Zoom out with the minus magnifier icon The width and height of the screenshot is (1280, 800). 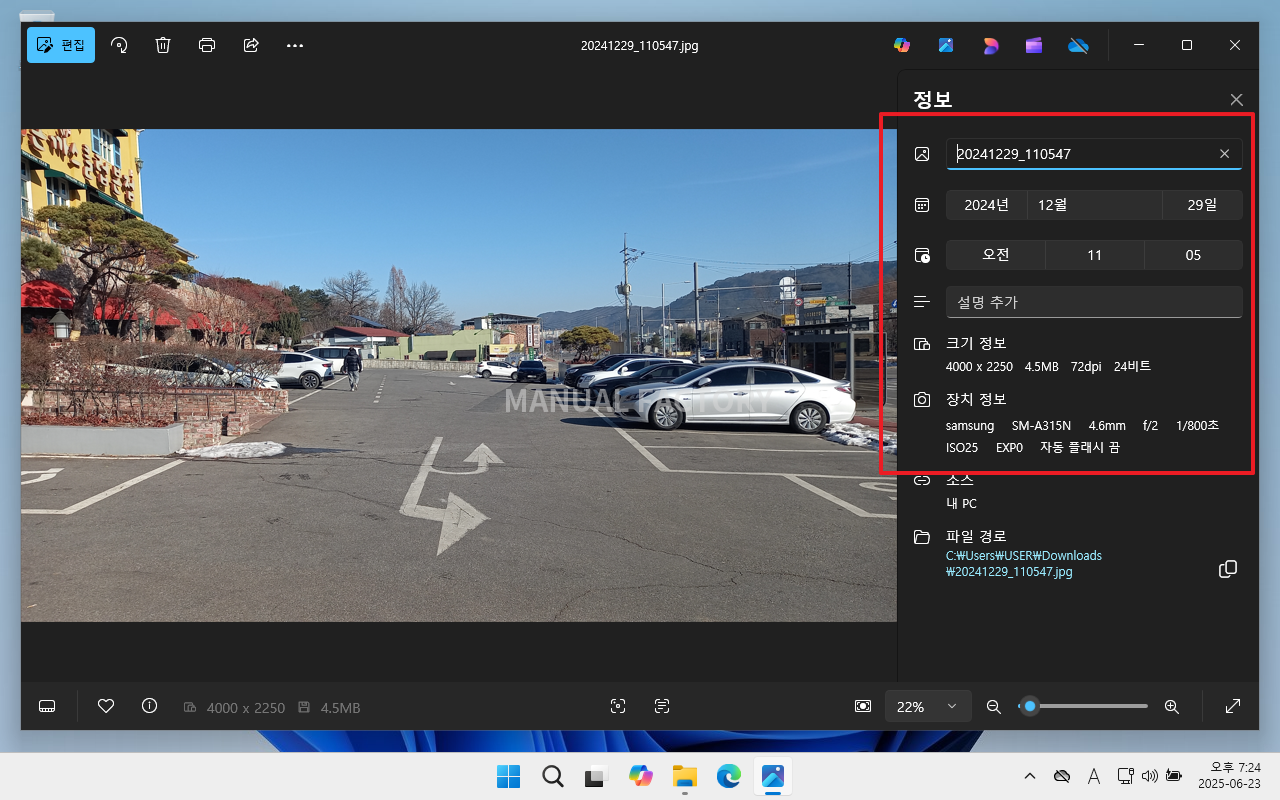(x=994, y=706)
